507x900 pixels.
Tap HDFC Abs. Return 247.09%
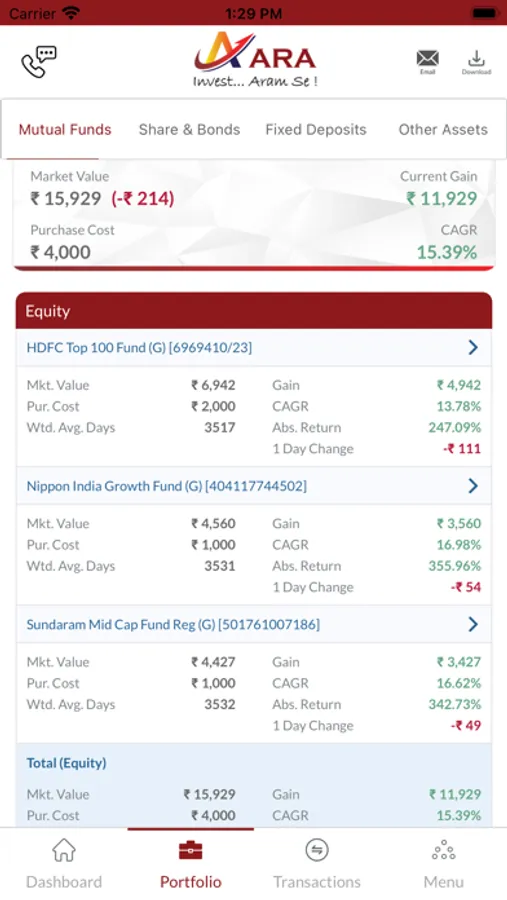455,428
